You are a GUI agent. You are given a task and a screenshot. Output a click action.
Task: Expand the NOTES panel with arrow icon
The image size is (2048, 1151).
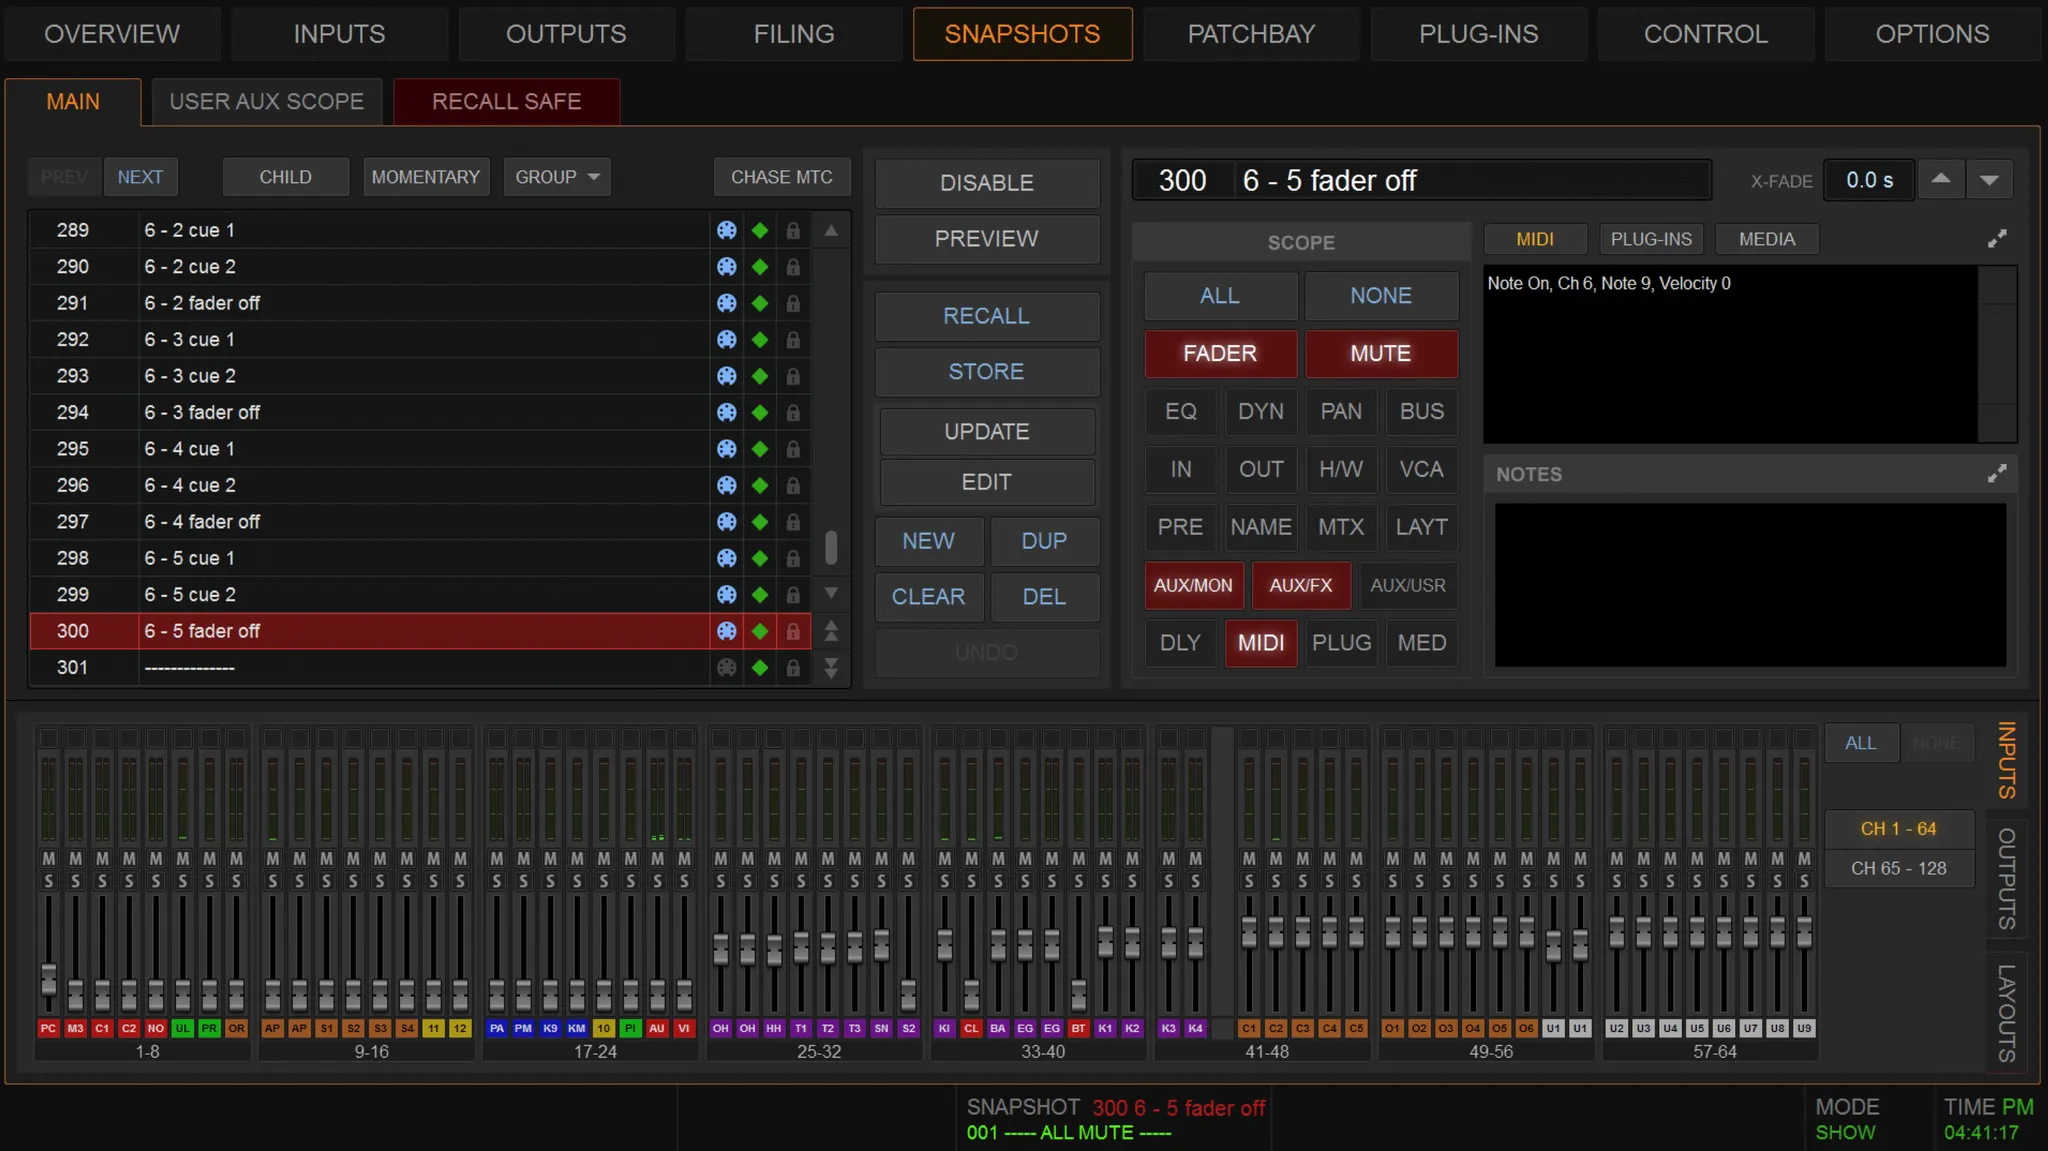click(1996, 474)
